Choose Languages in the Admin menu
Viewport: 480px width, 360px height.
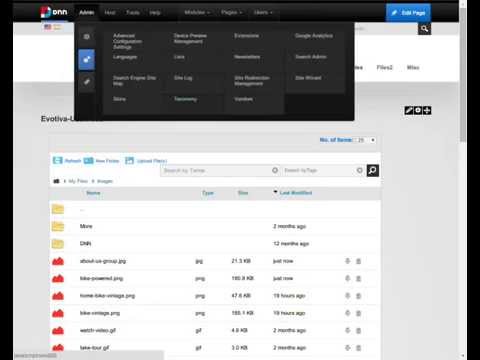coord(125,57)
